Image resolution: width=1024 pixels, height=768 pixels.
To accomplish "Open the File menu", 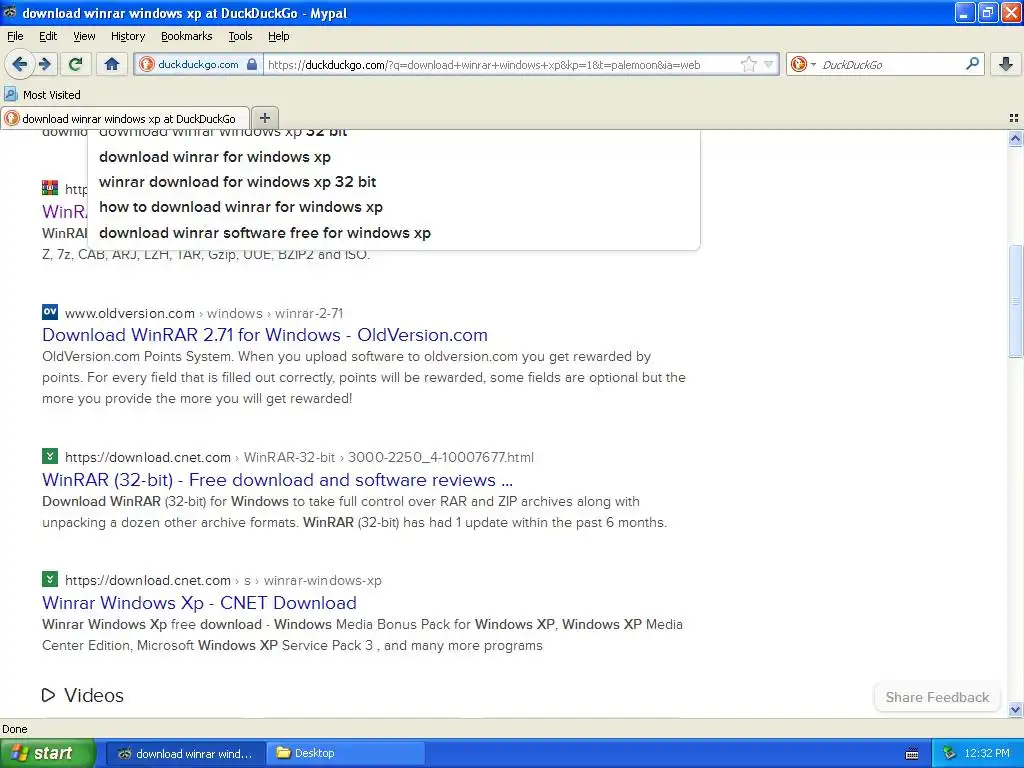I will [15, 36].
